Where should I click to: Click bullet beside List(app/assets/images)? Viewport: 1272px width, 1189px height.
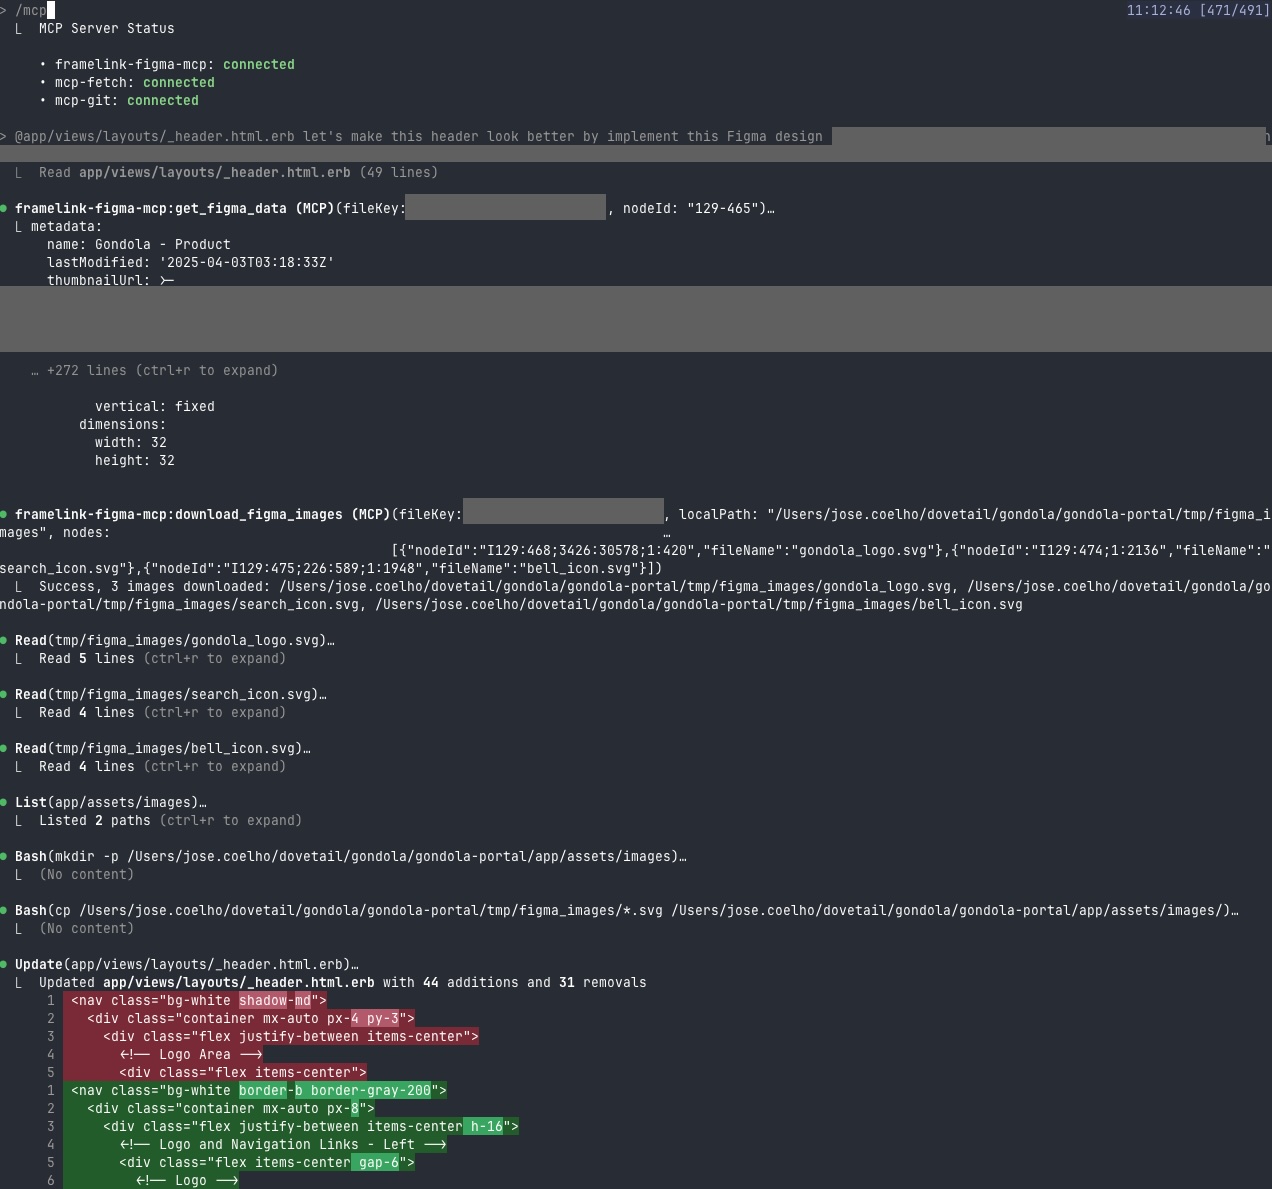pyautogui.click(x=4, y=802)
